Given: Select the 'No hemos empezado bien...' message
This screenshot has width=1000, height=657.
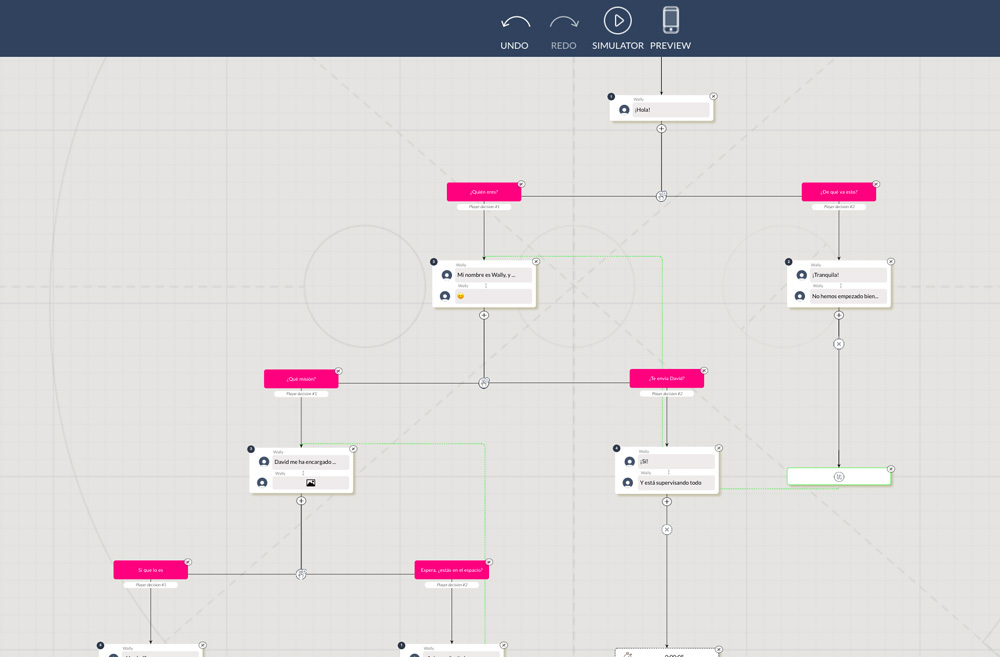Looking at the screenshot, I should click(x=848, y=296).
